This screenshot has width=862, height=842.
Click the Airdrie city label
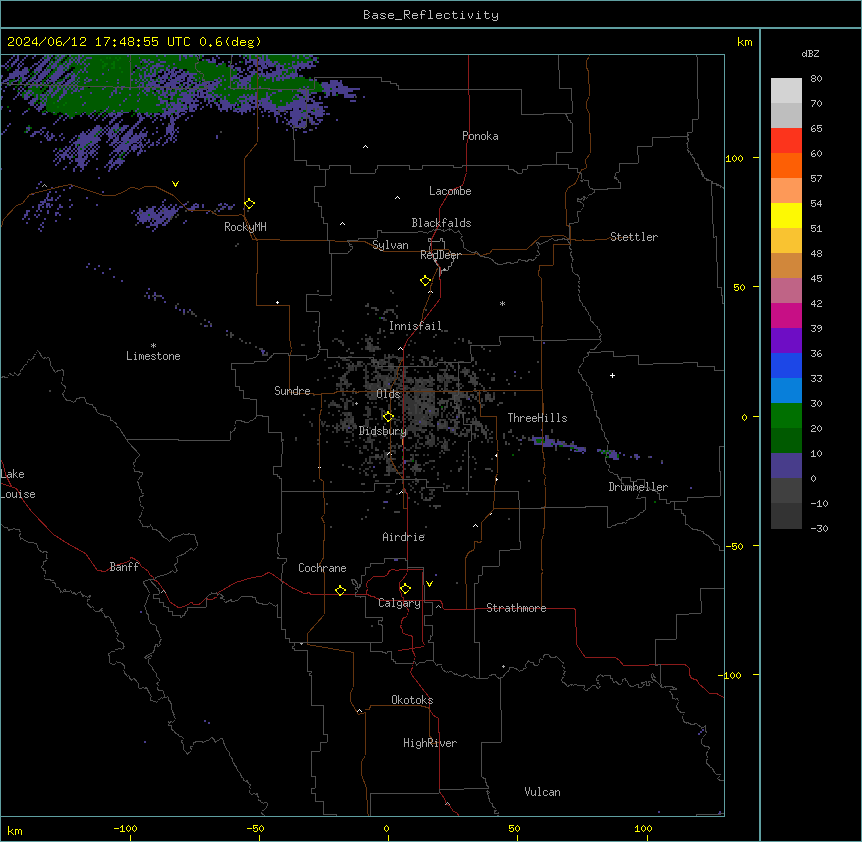pos(404,537)
